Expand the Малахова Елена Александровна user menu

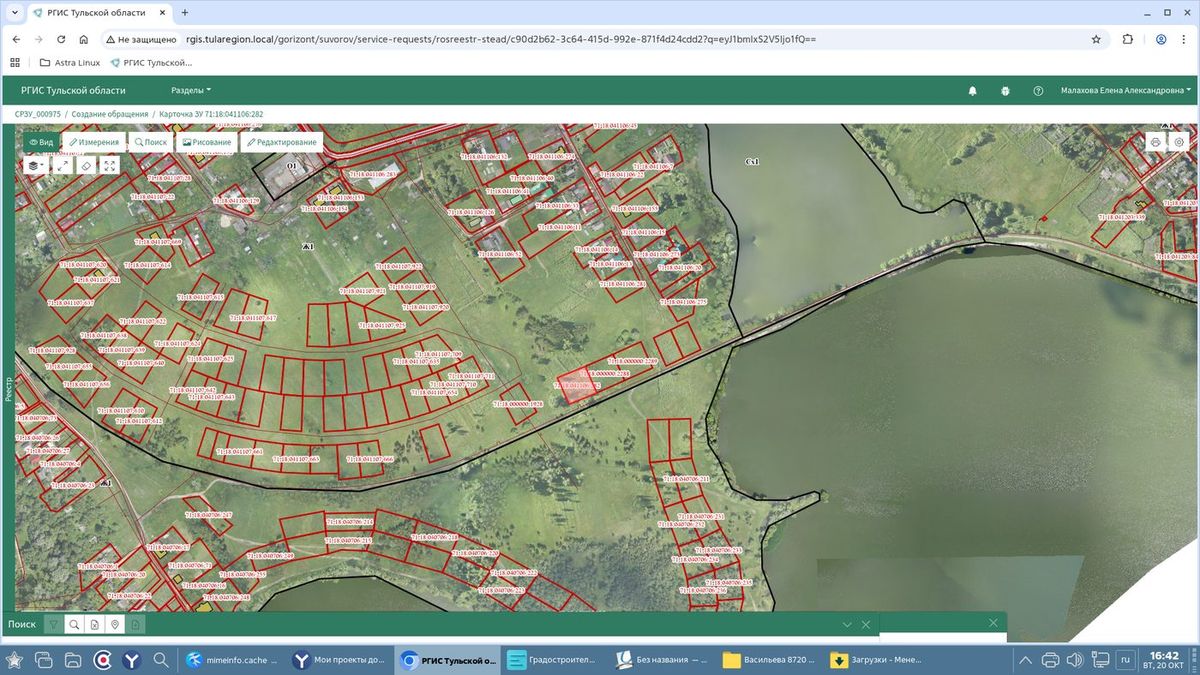[x=1127, y=90]
